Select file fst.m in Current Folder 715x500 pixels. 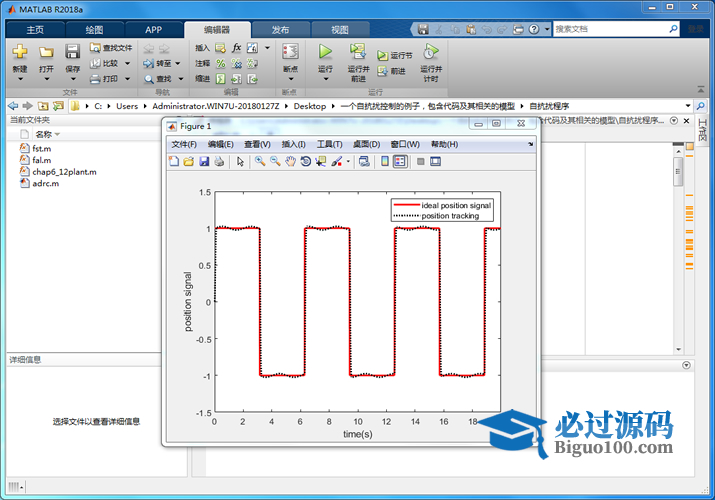pyautogui.click(x=41, y=149)
